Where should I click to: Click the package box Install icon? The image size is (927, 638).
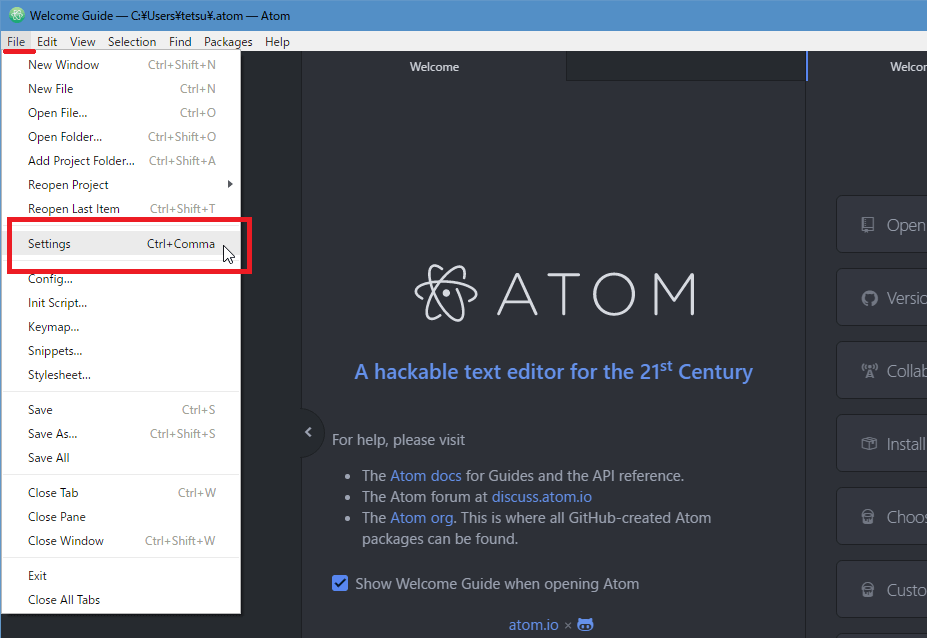point(868,444)
